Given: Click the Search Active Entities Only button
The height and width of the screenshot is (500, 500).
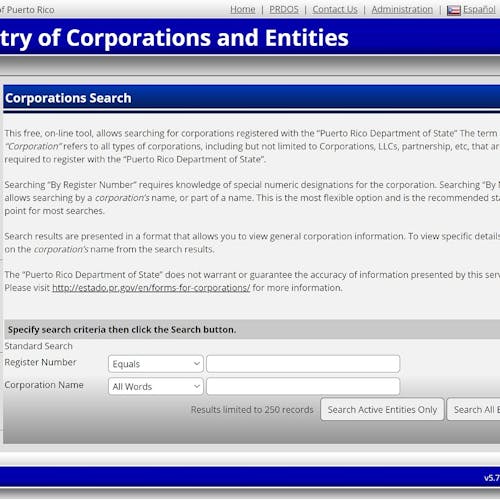Looking at the screenshot, I should tap(382, 409).
